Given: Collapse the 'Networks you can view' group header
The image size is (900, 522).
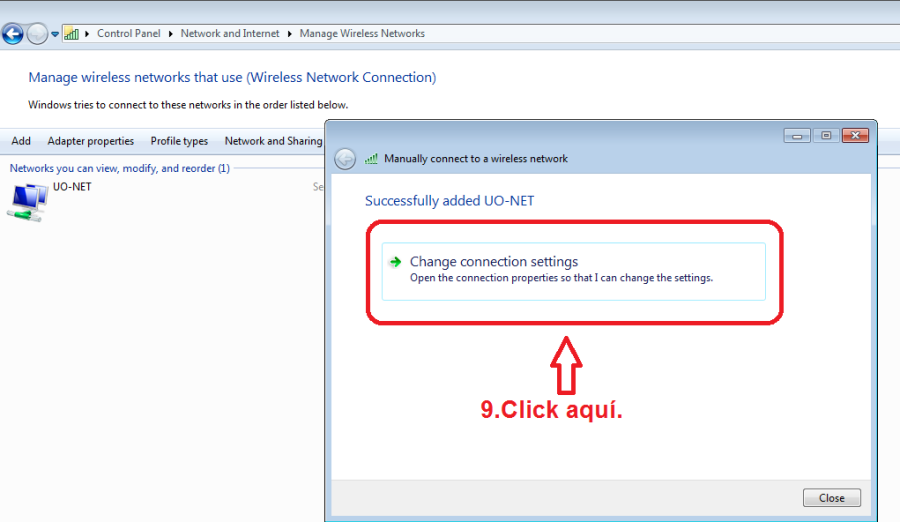Looking at the screenshot, I should 119,168.
